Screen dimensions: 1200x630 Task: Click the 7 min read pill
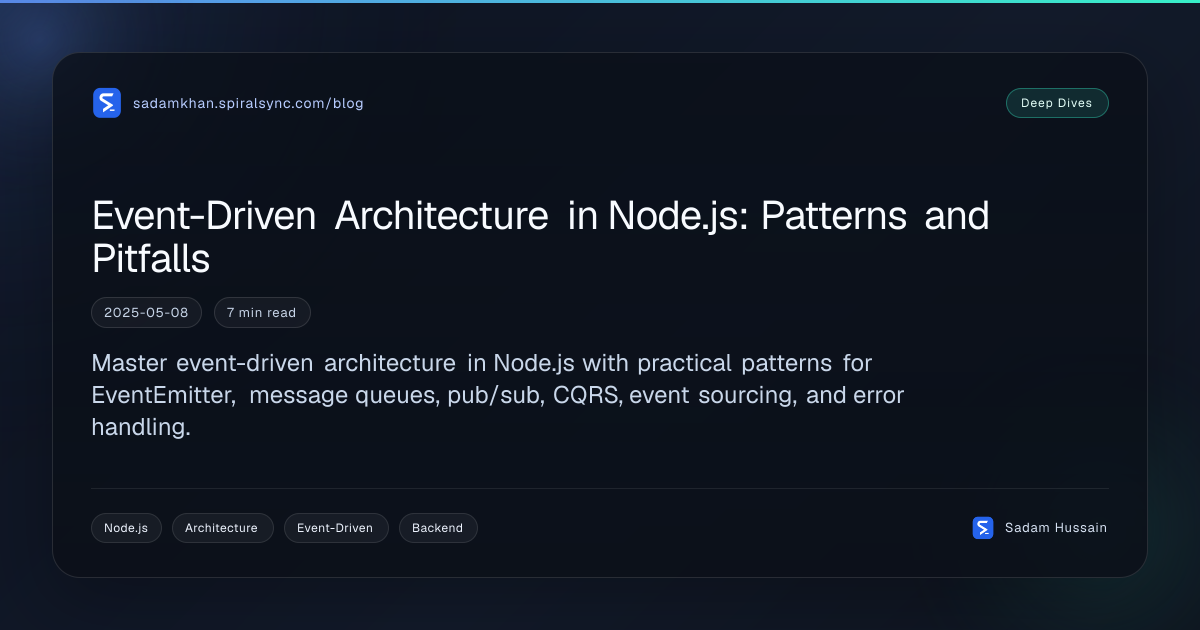pos(262,313)
